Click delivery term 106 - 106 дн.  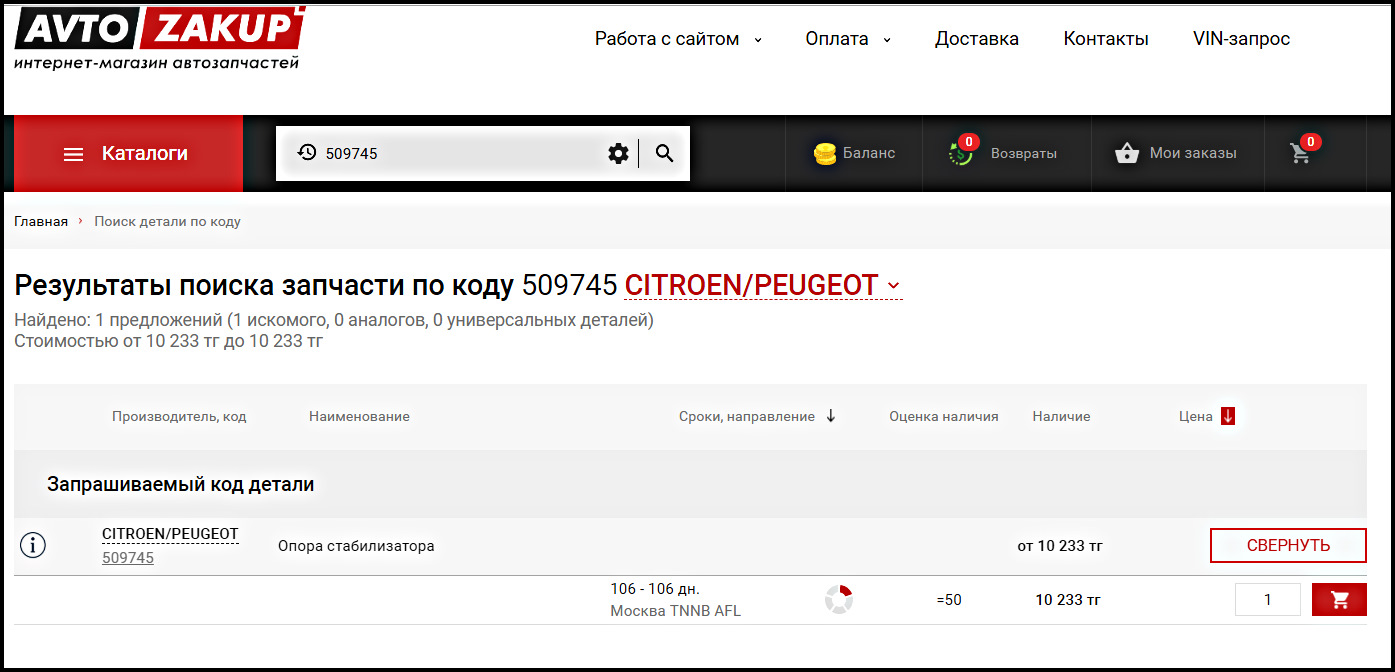[655, 589]
